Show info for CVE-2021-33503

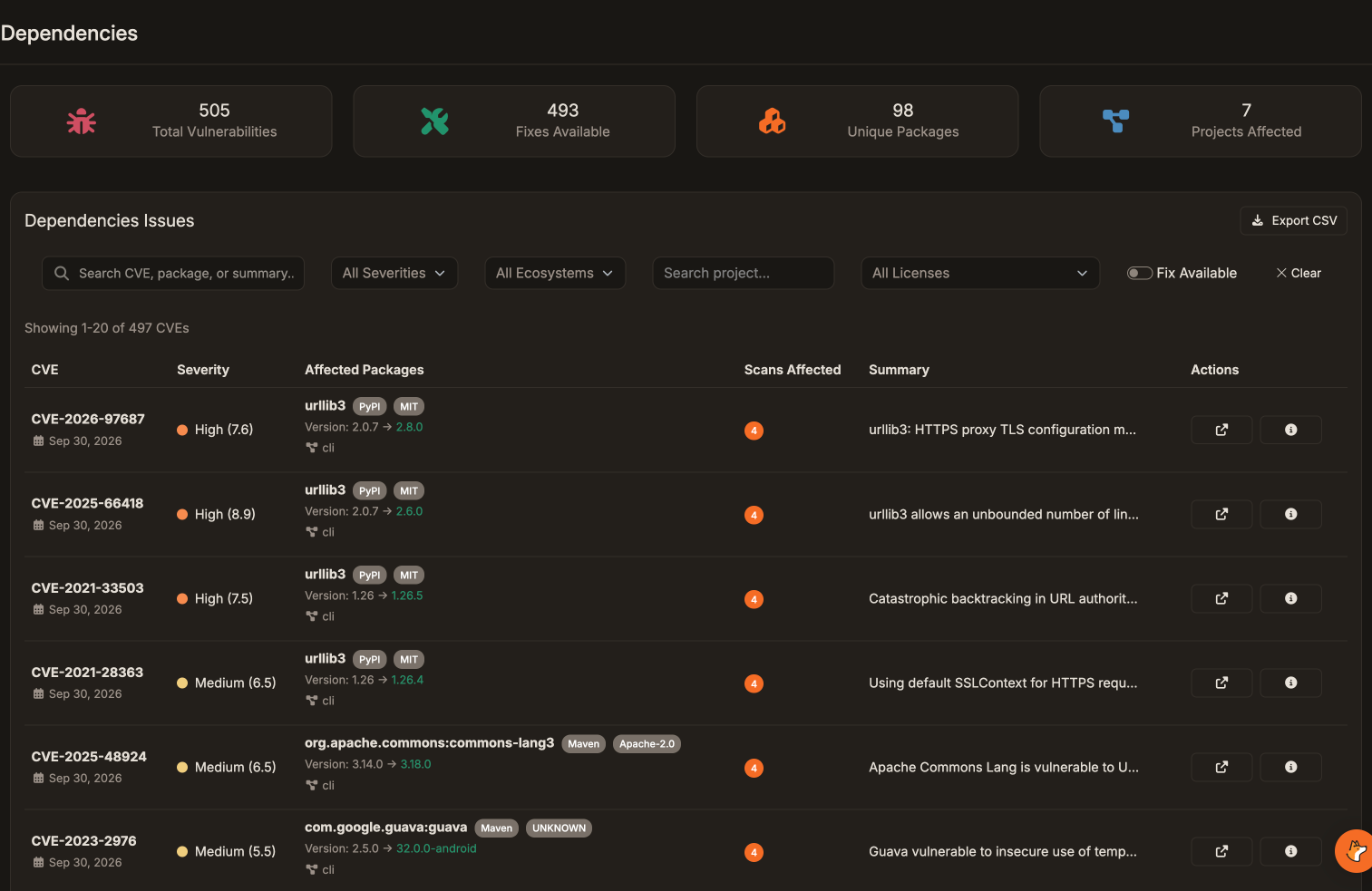tap(1290, 599)
